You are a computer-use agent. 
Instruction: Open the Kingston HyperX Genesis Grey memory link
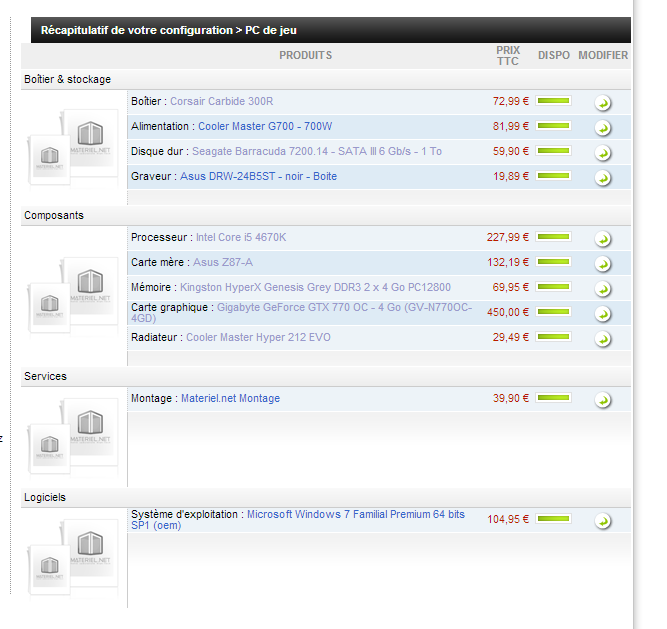tap(315, 287)
